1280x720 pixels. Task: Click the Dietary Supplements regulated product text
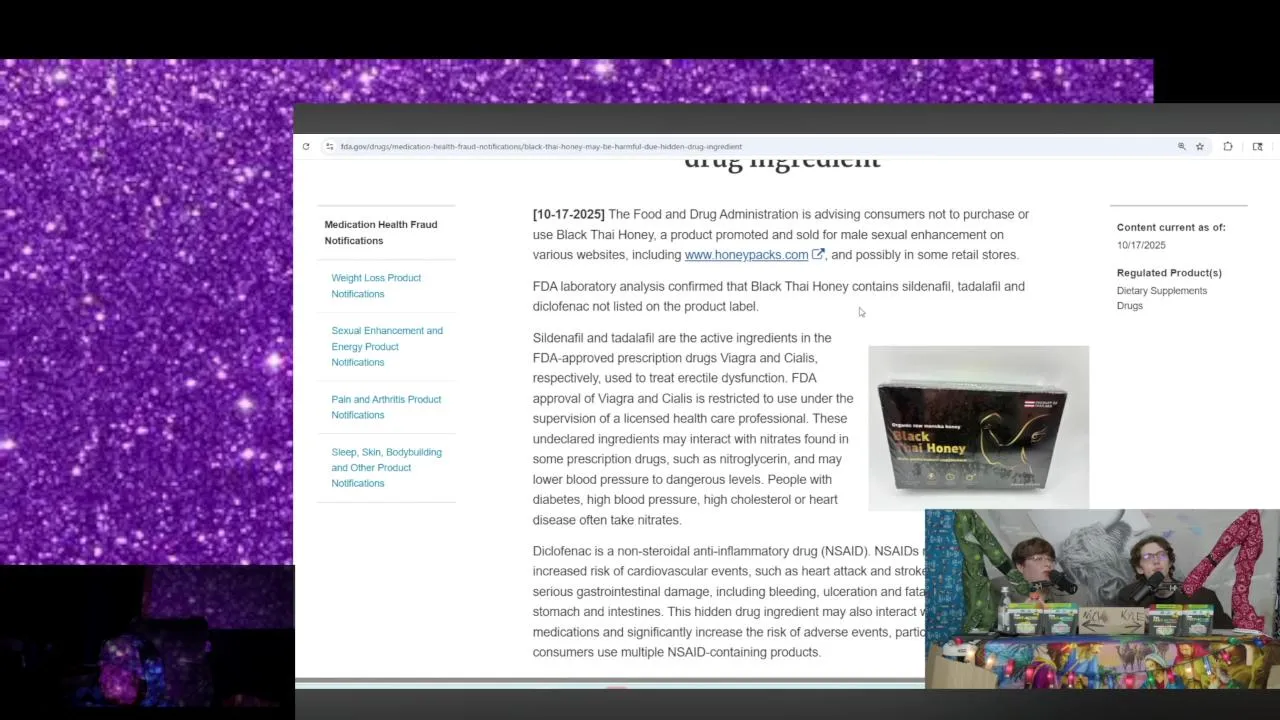[x=1162, y=291]
